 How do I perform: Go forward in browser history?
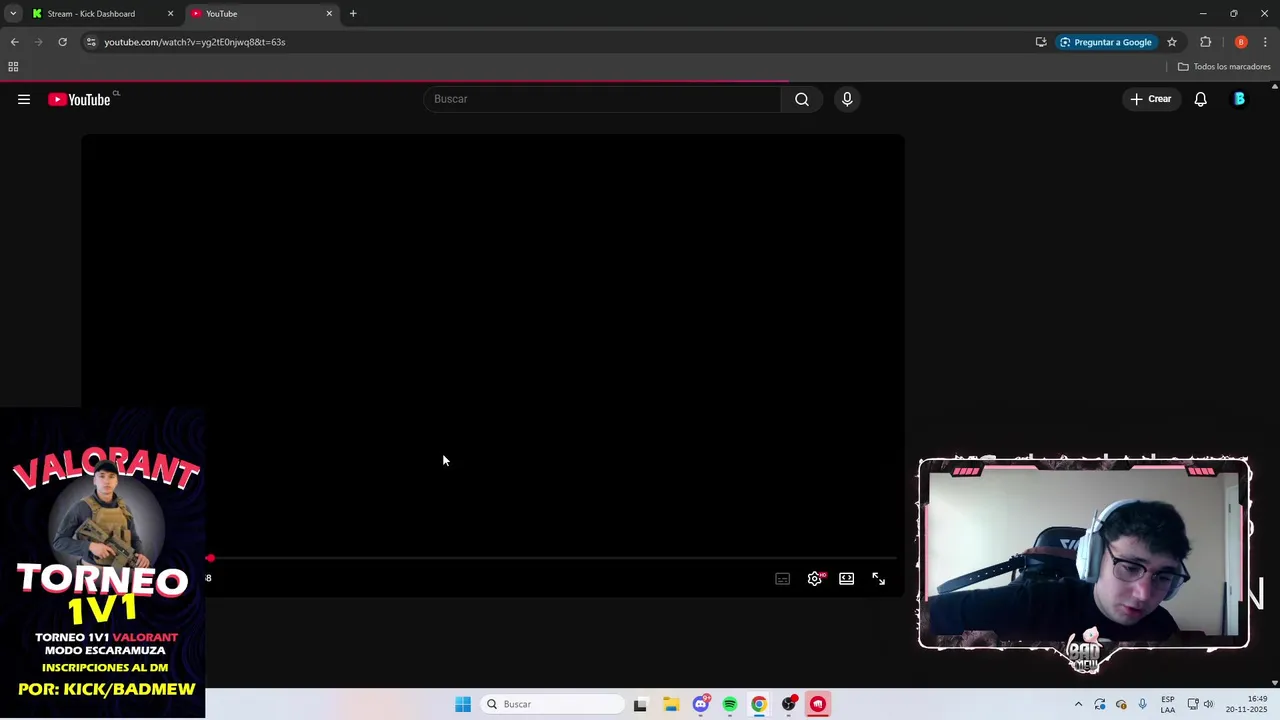pos(38,42)
